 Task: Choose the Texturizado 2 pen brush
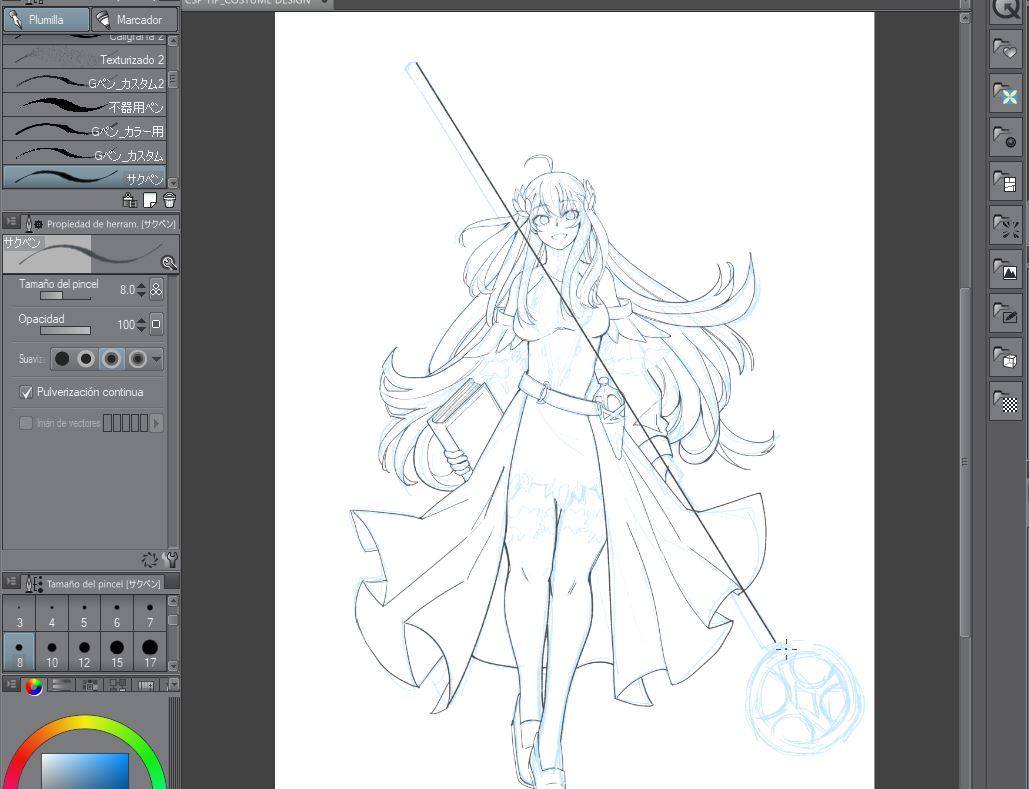point(85,59)
